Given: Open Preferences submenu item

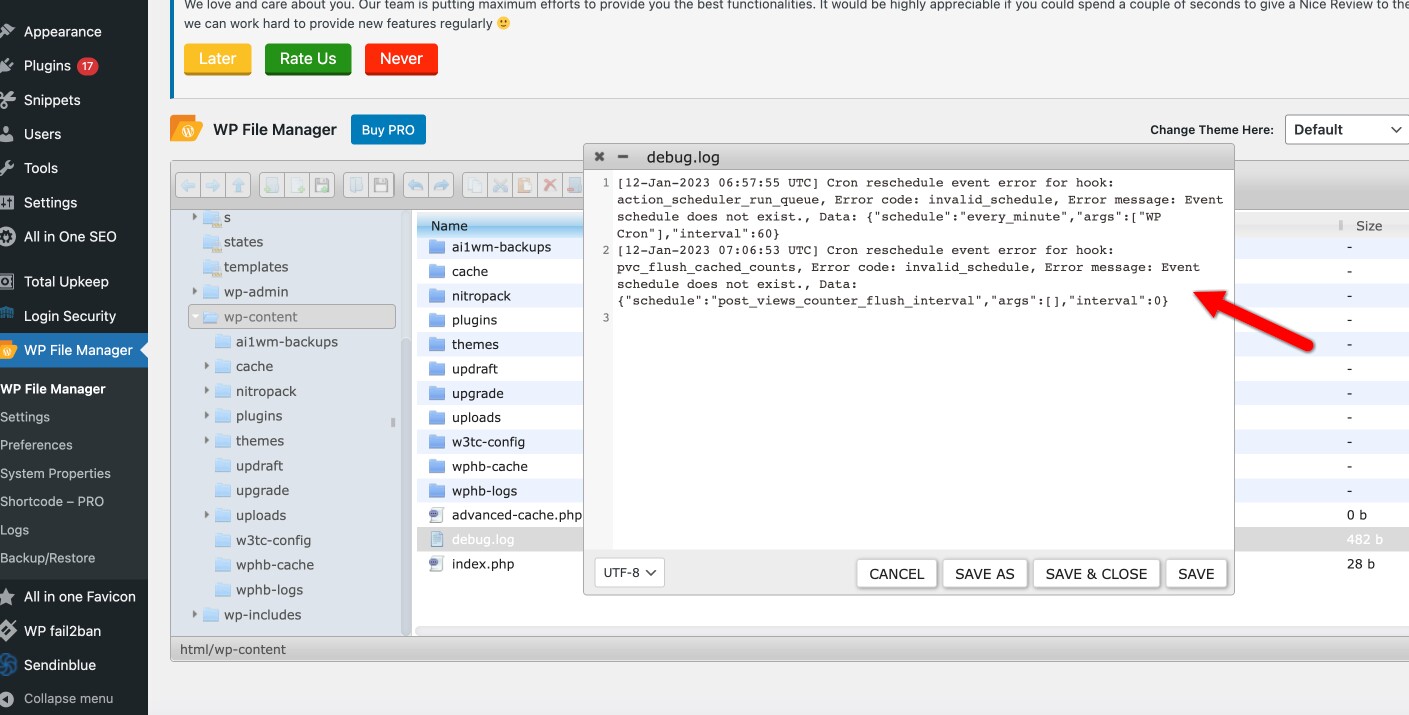Looking at the screenshot, I should pos(37,445).
